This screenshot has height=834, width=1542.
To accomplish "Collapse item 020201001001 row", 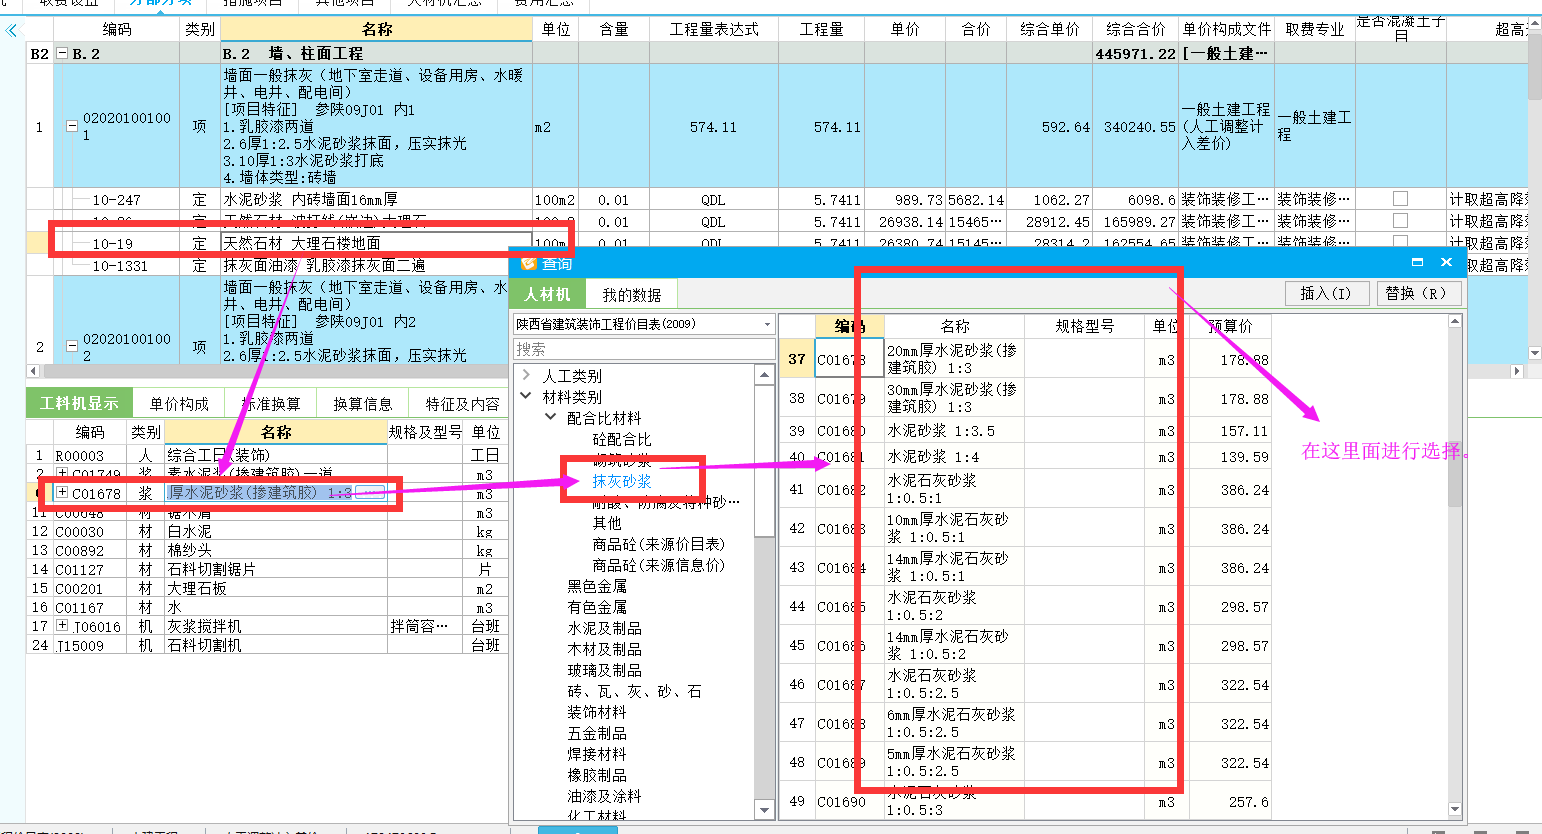I will click(x=71, y=127).
